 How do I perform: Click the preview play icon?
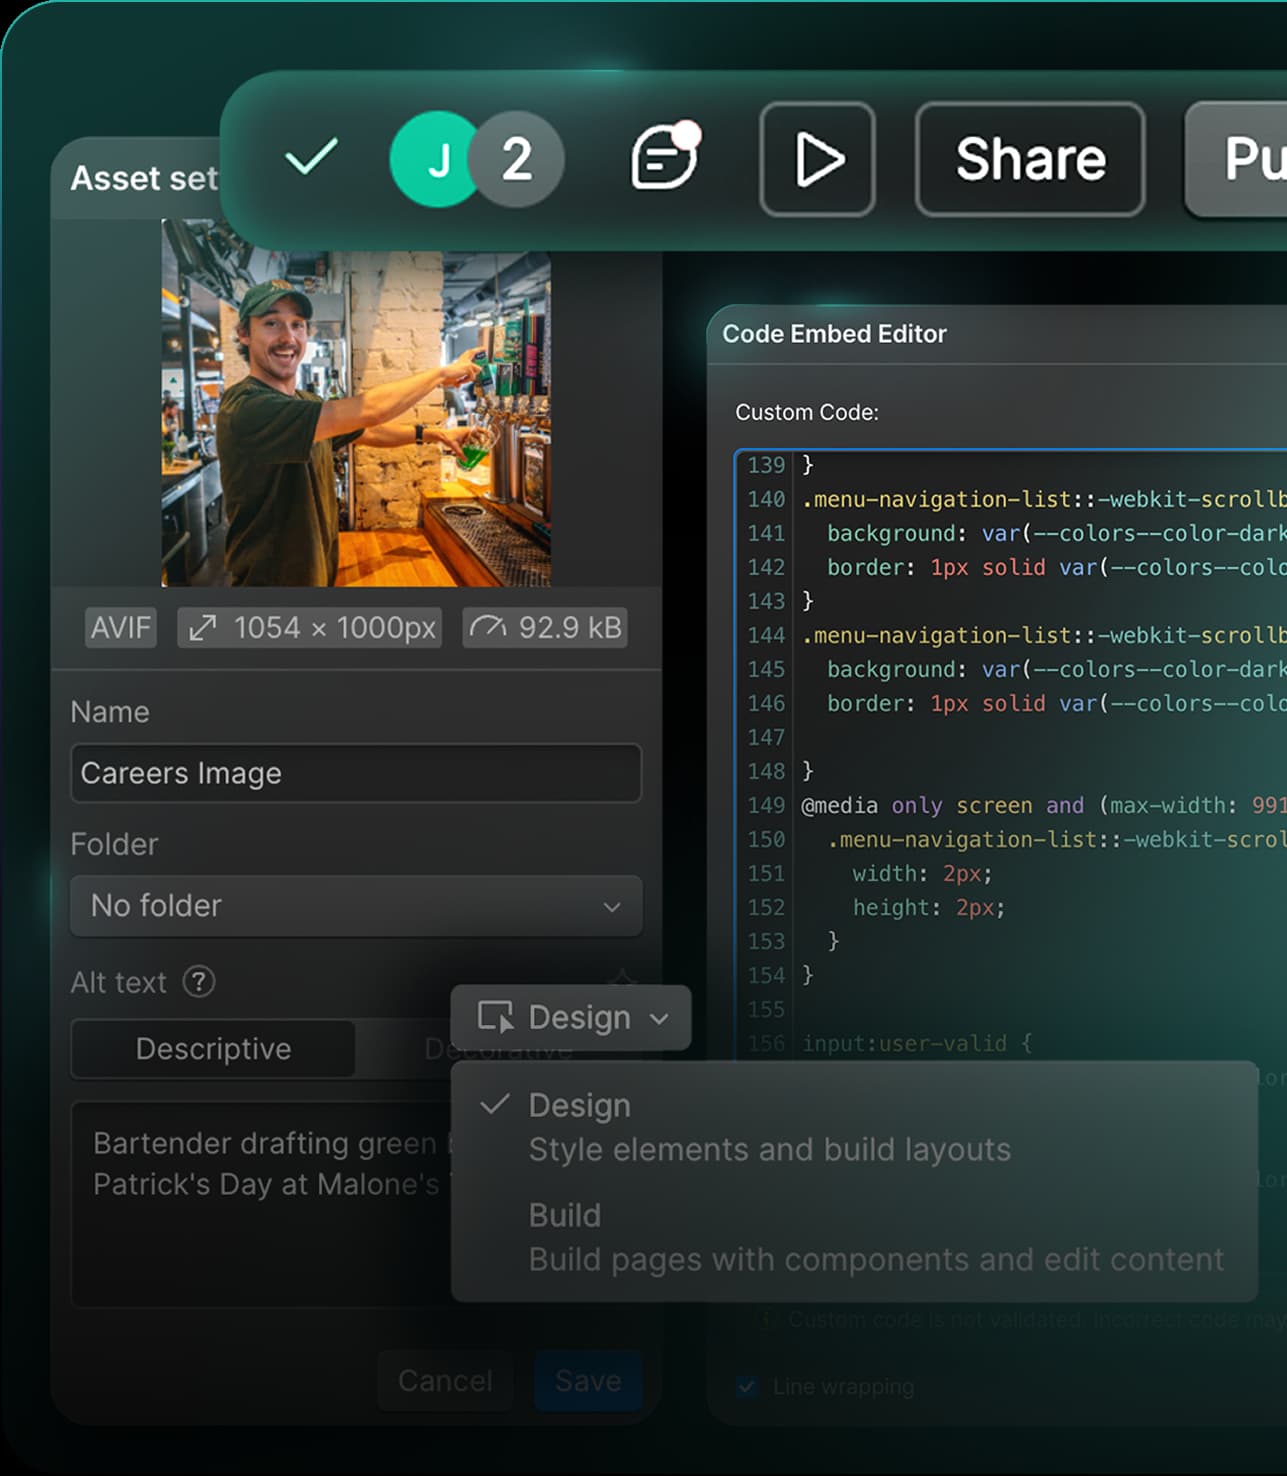[x=817, y=160]
